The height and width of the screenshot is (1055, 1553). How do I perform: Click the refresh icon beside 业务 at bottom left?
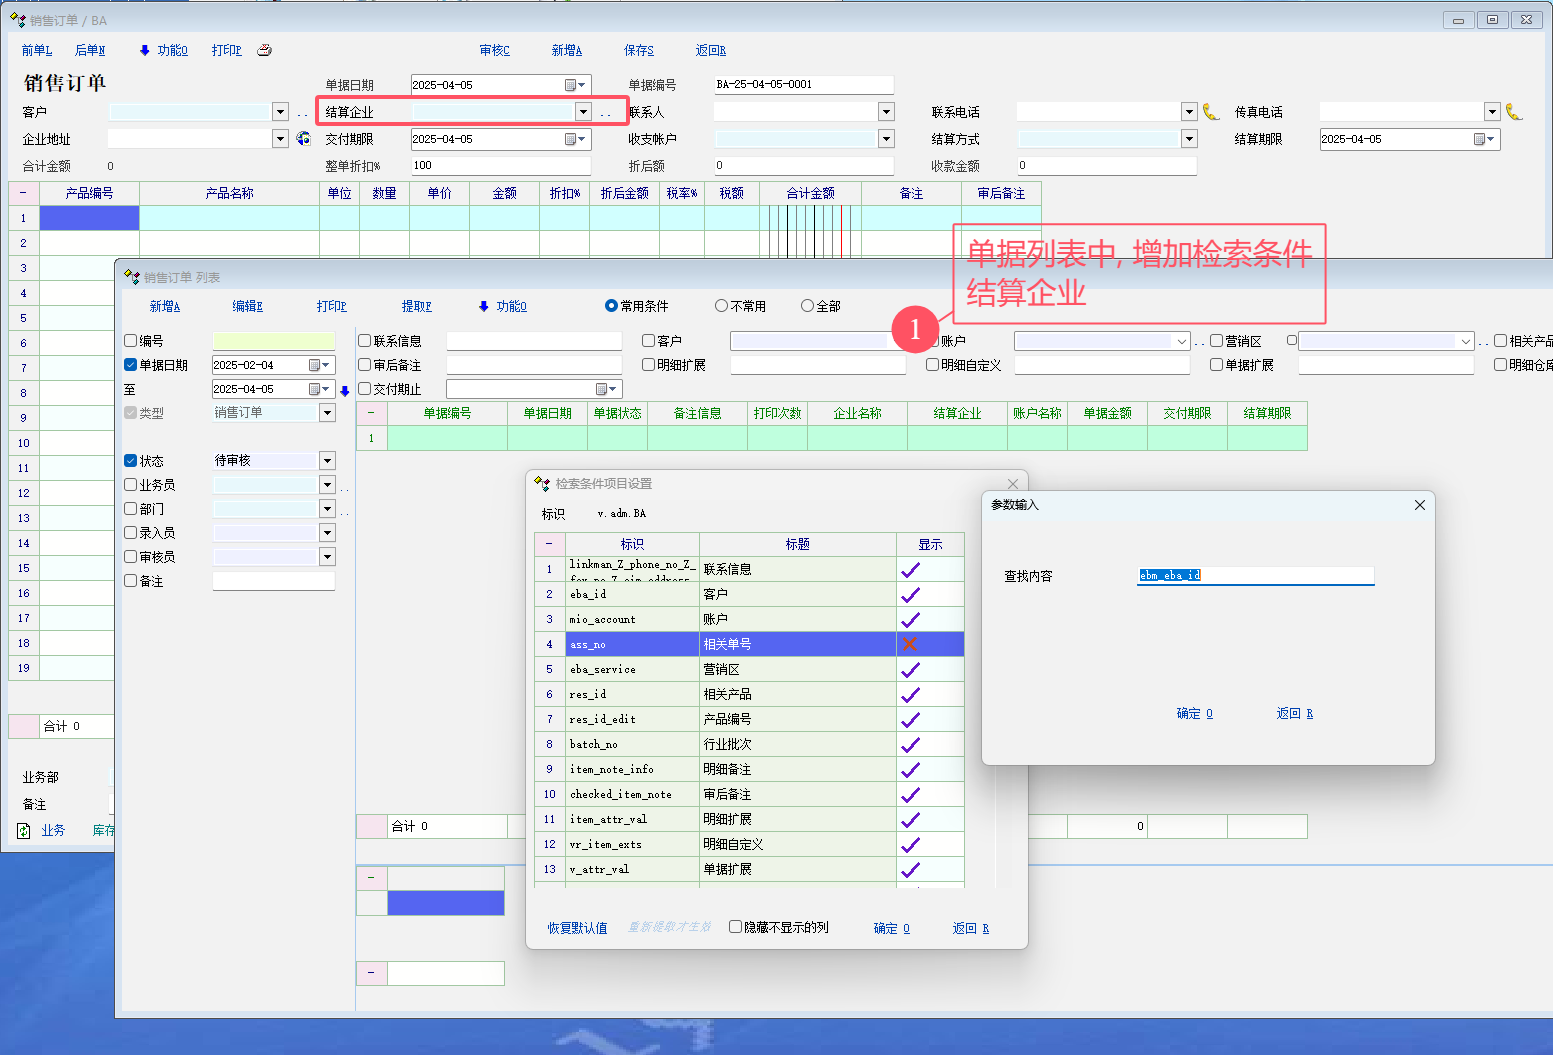tap(24, 830)
